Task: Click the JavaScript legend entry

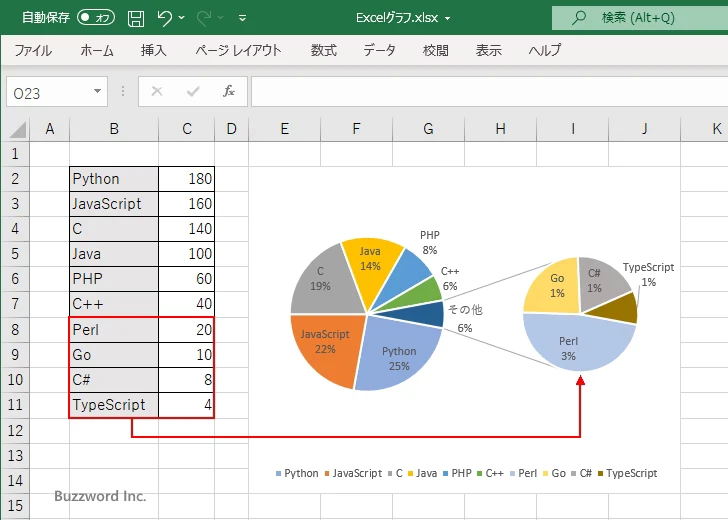Action: pyautogui.click(x=353, y=473)
